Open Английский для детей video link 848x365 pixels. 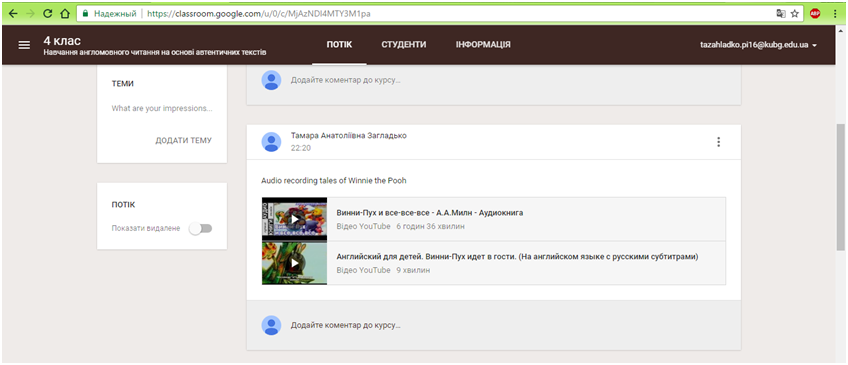click(517, 256)
